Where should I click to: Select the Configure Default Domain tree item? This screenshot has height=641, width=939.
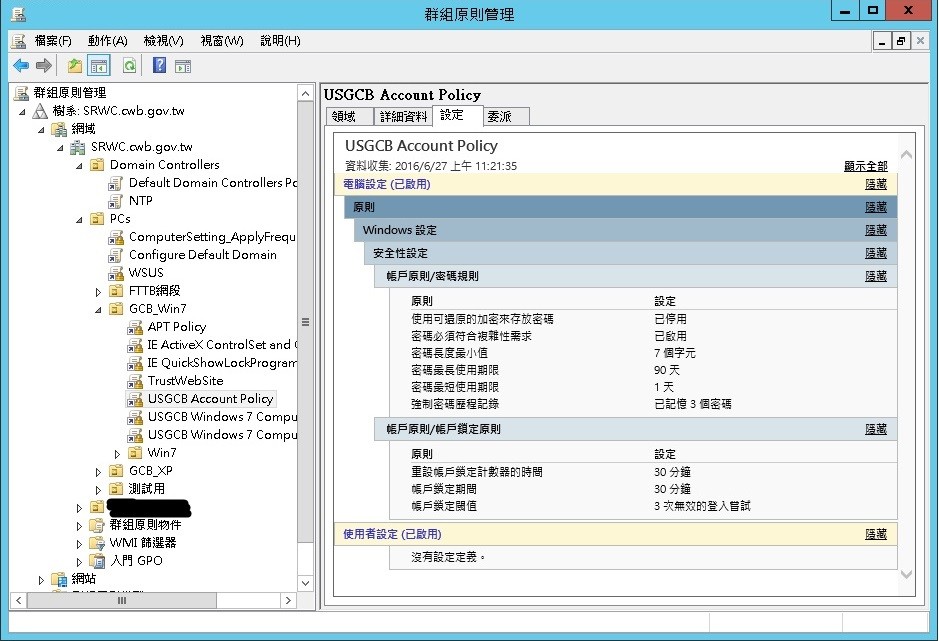[x=202, y=255]
